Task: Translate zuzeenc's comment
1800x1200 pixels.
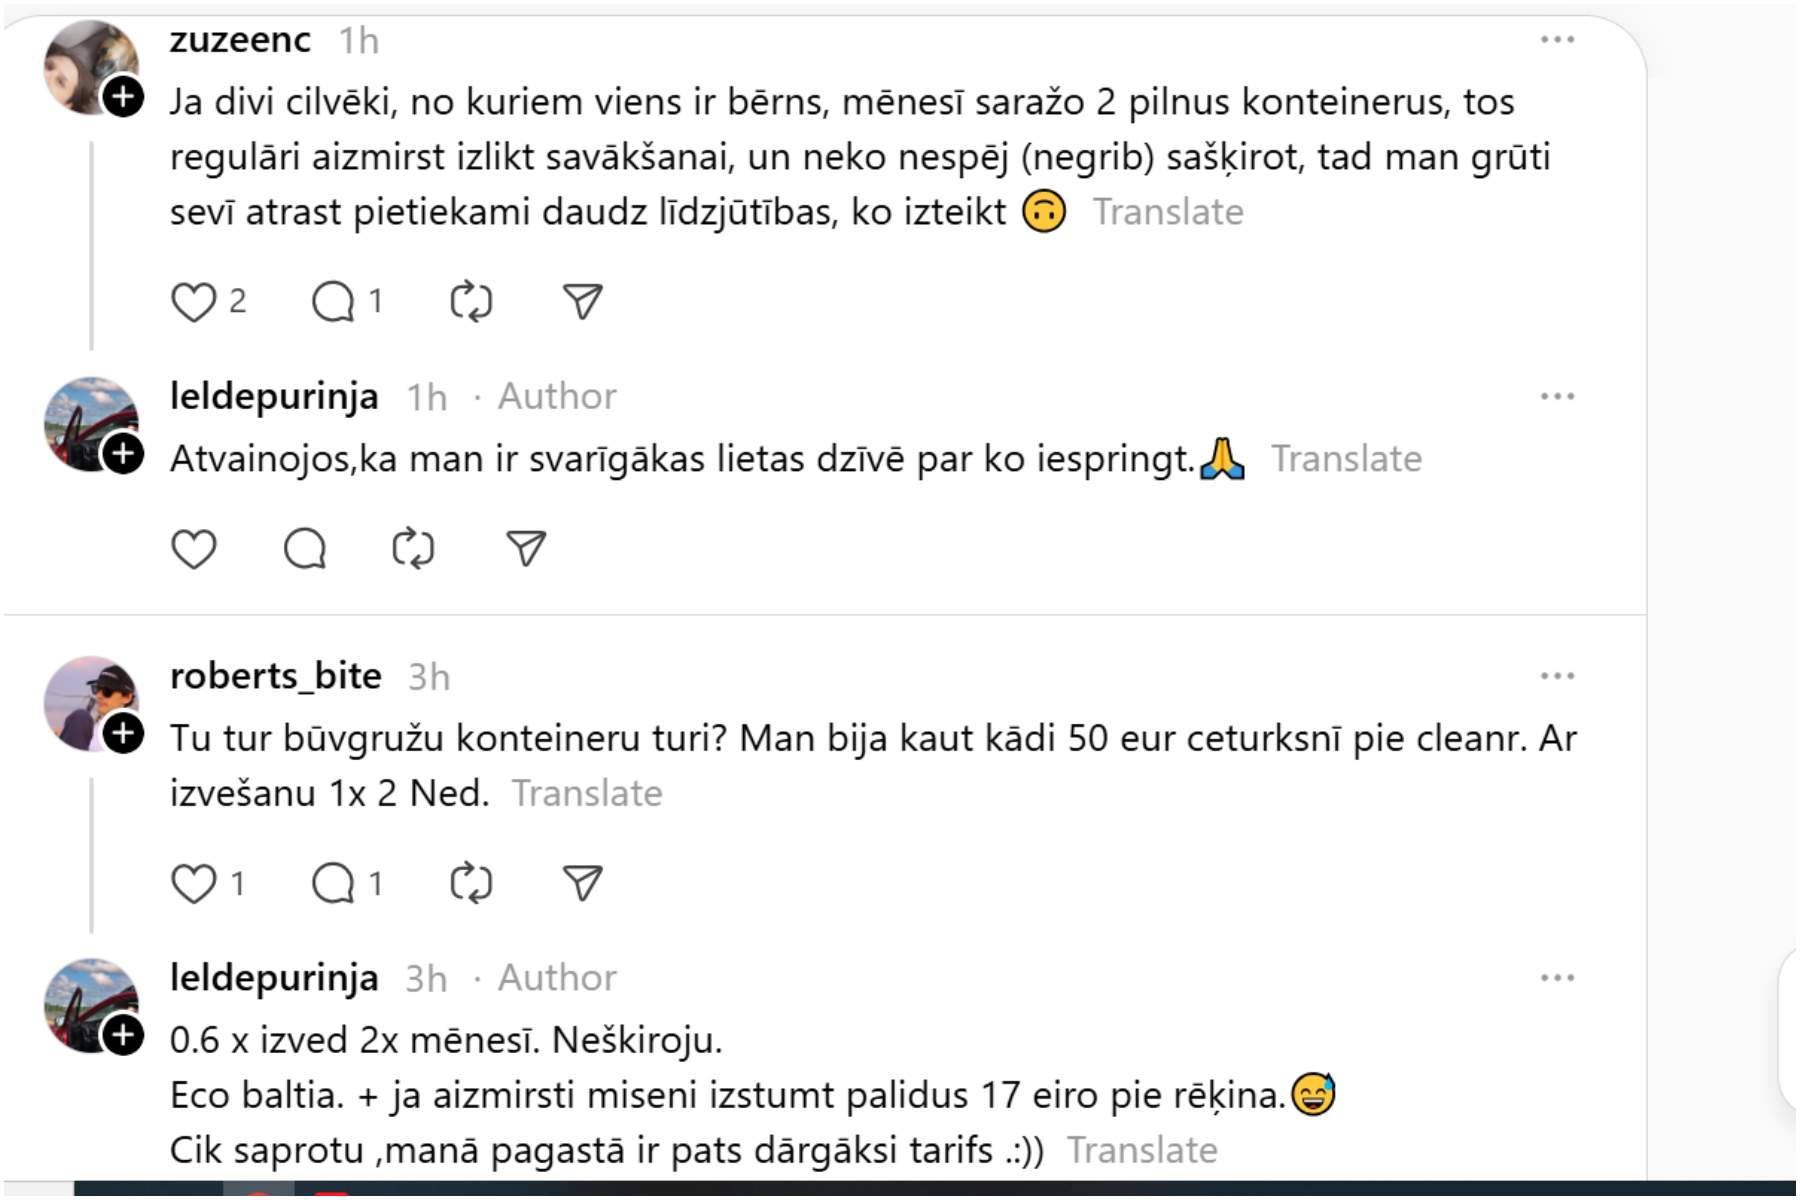Action: point(1168,213)
